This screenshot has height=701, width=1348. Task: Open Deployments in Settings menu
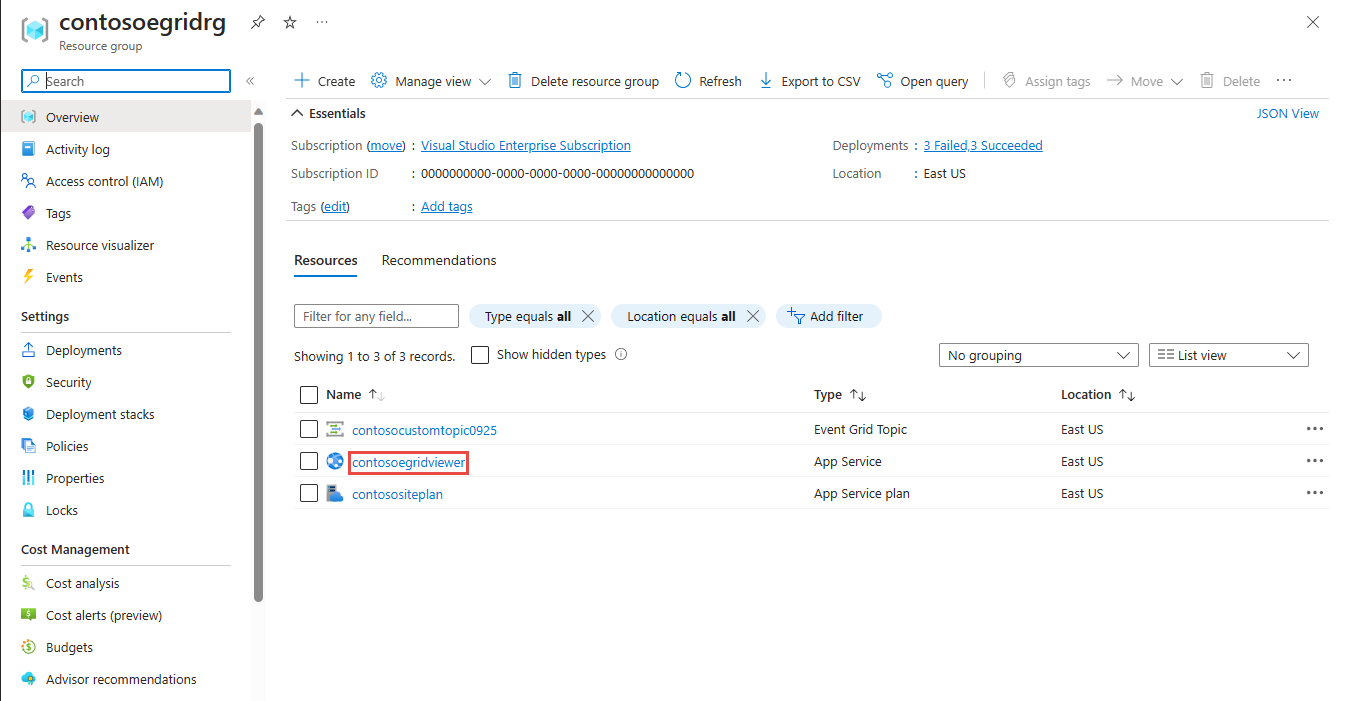[x=84, y=350]
